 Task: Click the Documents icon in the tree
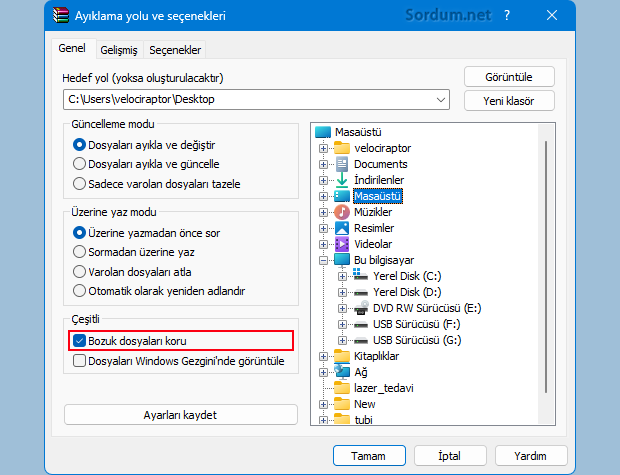point(342,164)
